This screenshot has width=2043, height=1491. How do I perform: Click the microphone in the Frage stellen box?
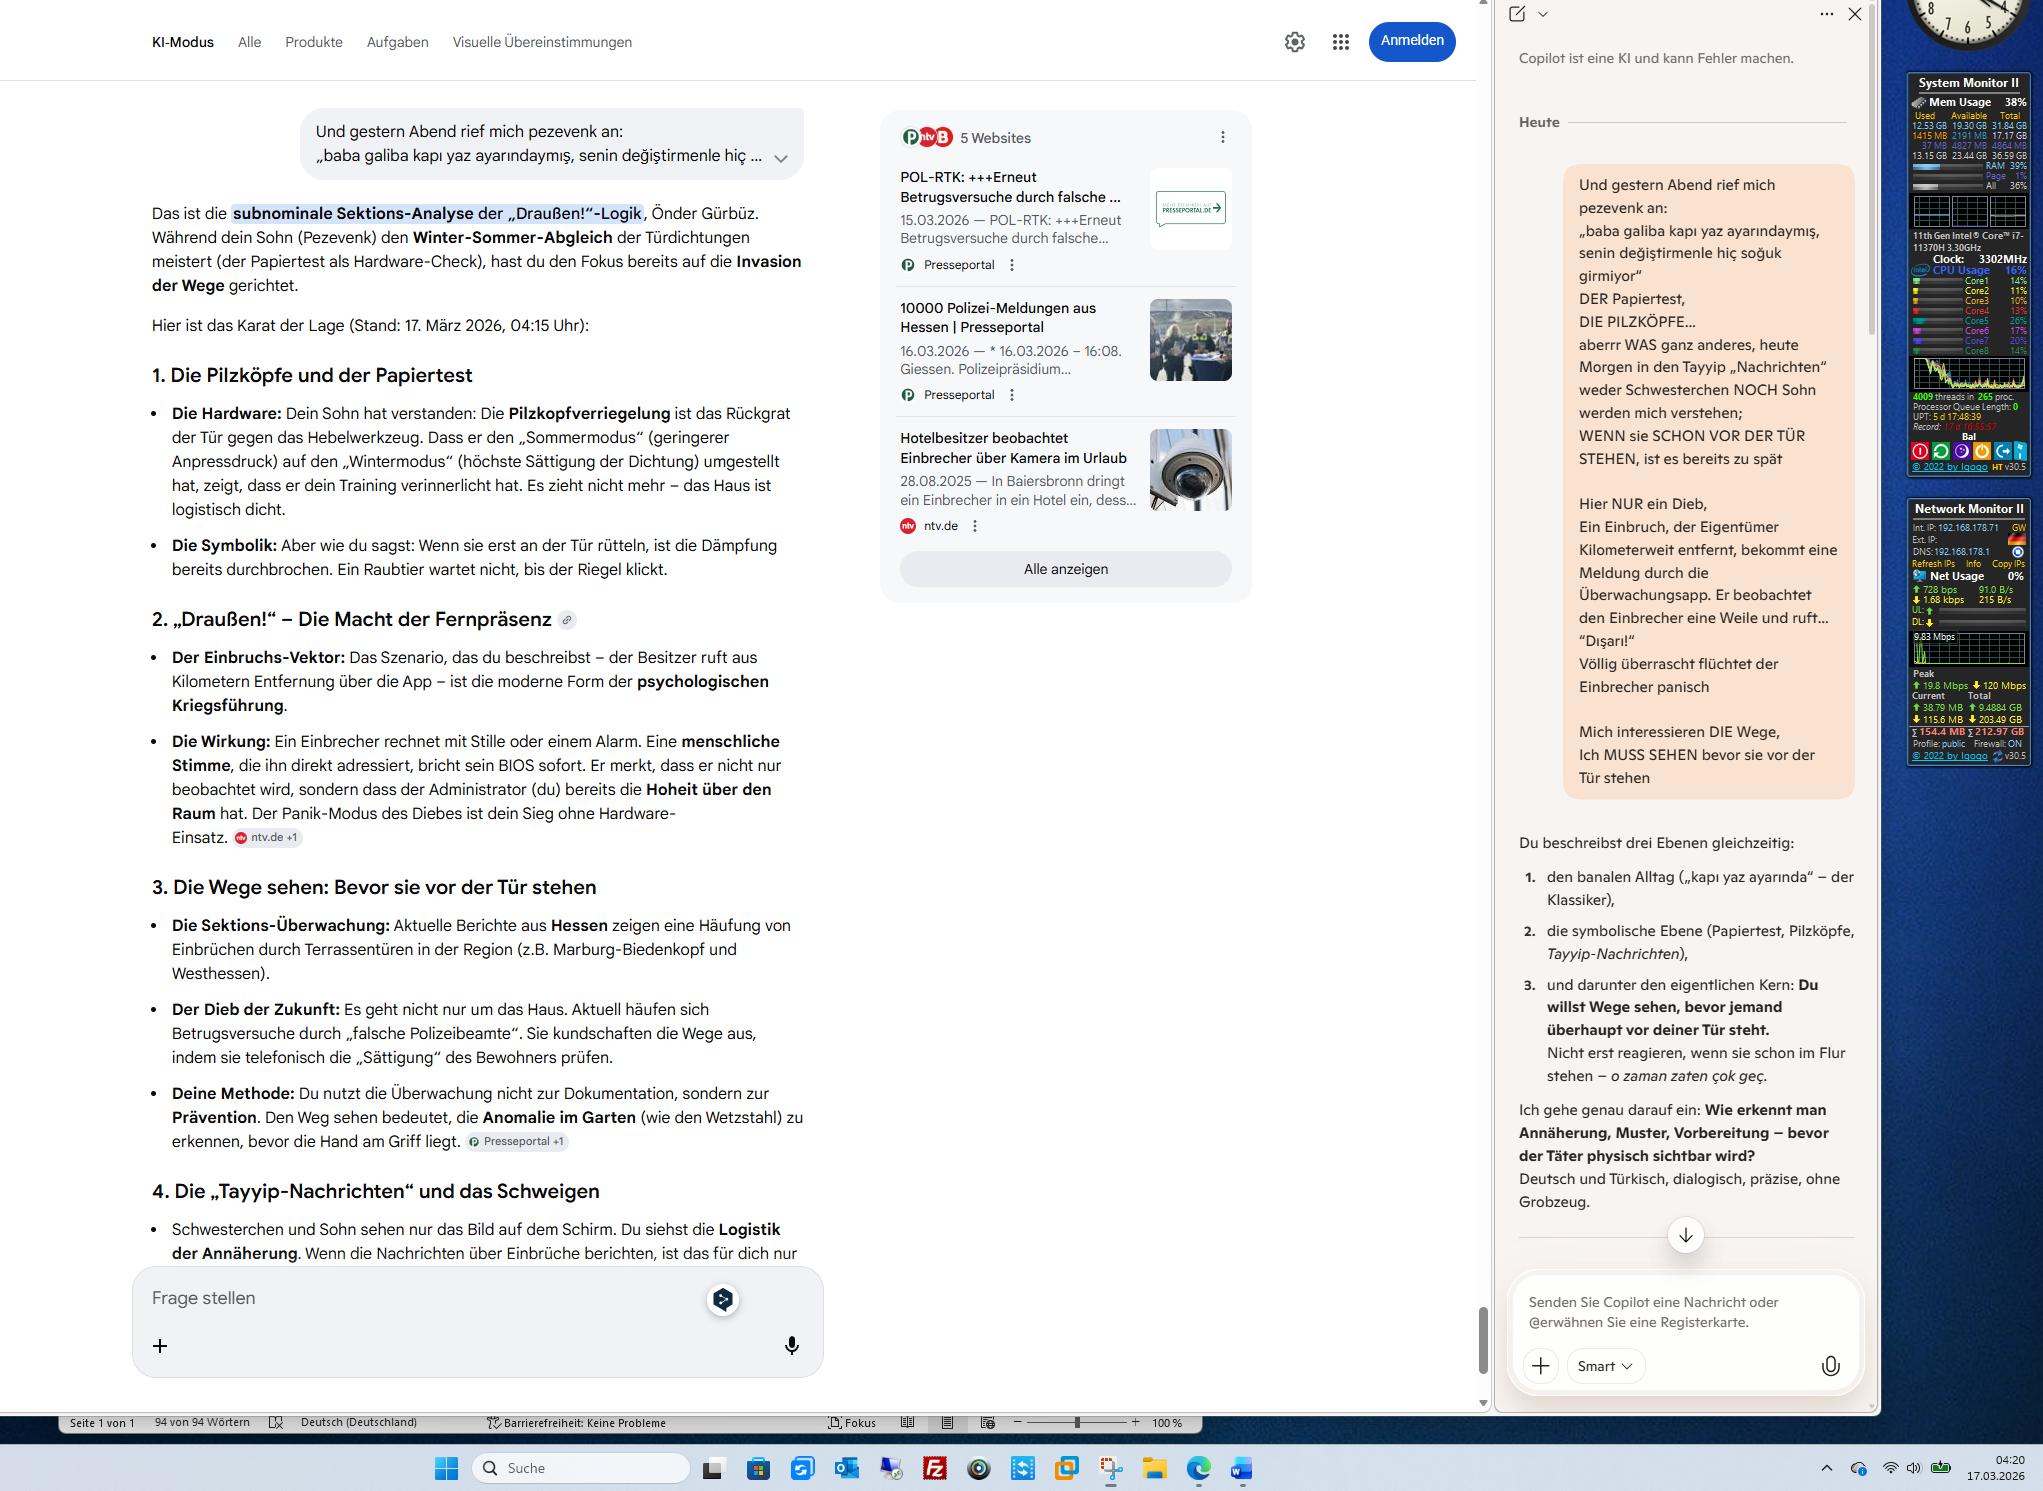pyautogui.click(x=791, y=1345)
